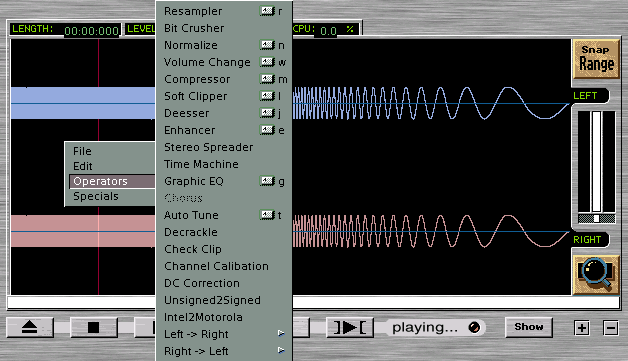
Task: Click the playing status indicator knob
Action: 474,327
